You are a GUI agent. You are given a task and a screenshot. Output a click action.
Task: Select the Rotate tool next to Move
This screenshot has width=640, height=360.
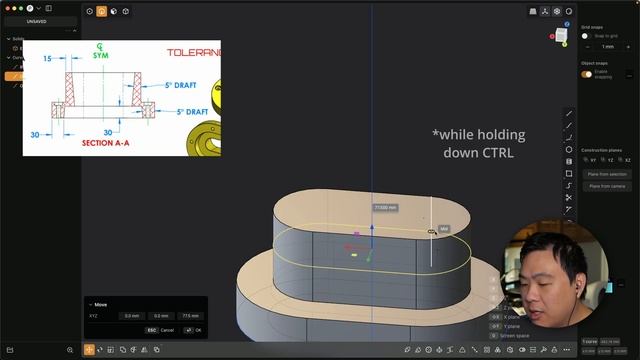point(100,349)
